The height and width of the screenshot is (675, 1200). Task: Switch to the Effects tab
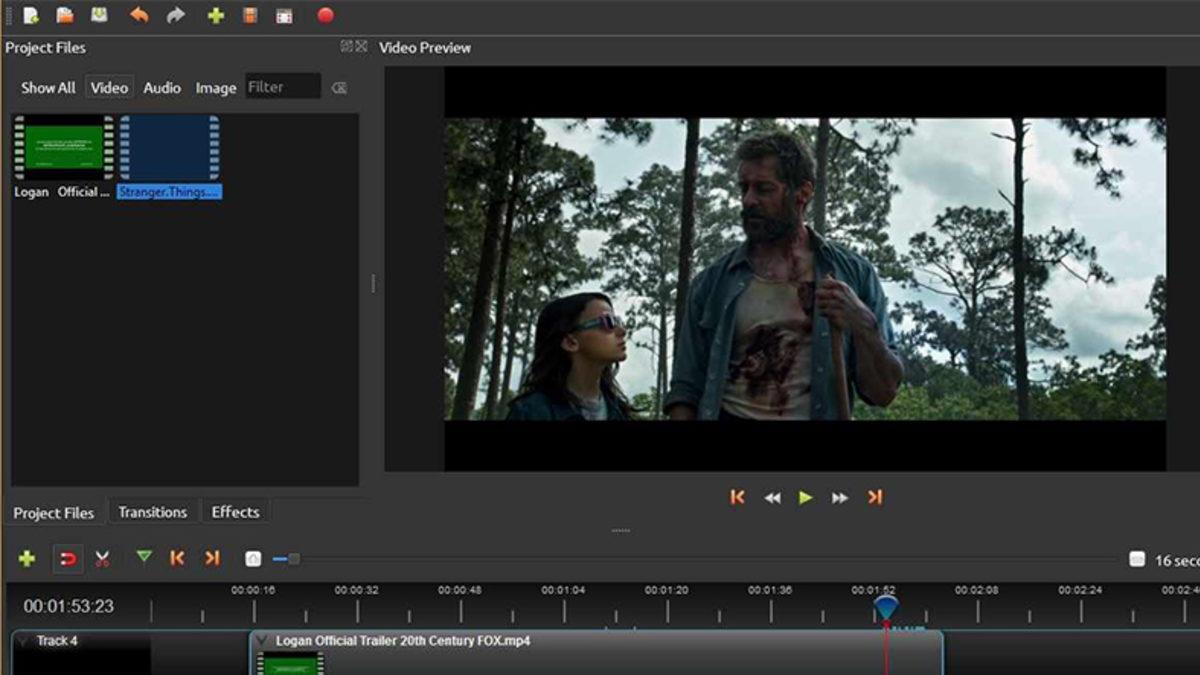point(235,511)
